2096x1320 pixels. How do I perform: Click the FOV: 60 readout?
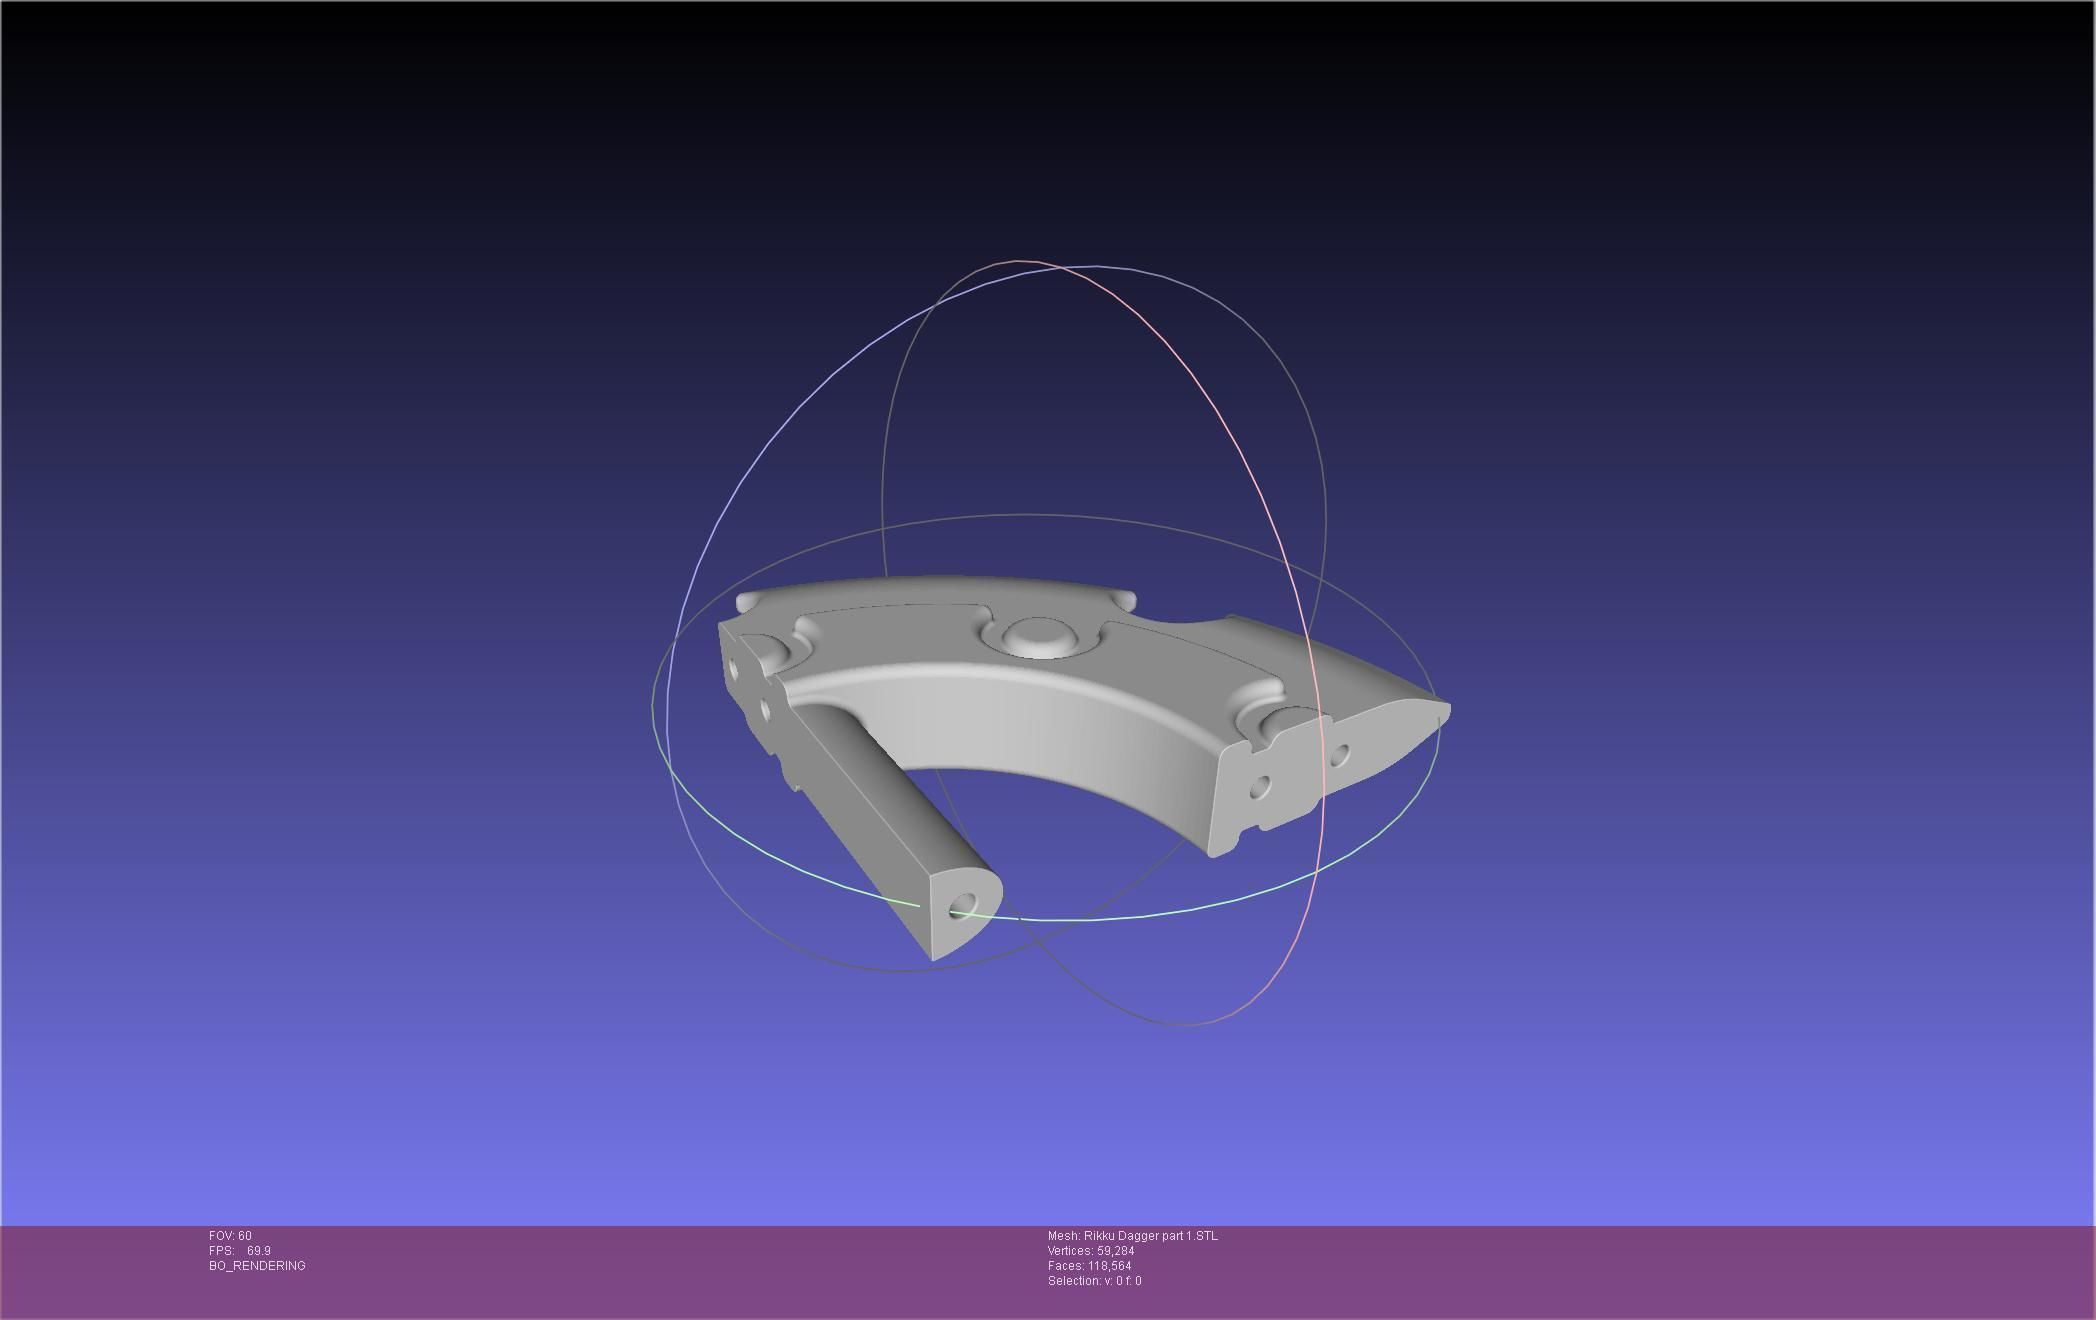click(x=230, y=1236)
